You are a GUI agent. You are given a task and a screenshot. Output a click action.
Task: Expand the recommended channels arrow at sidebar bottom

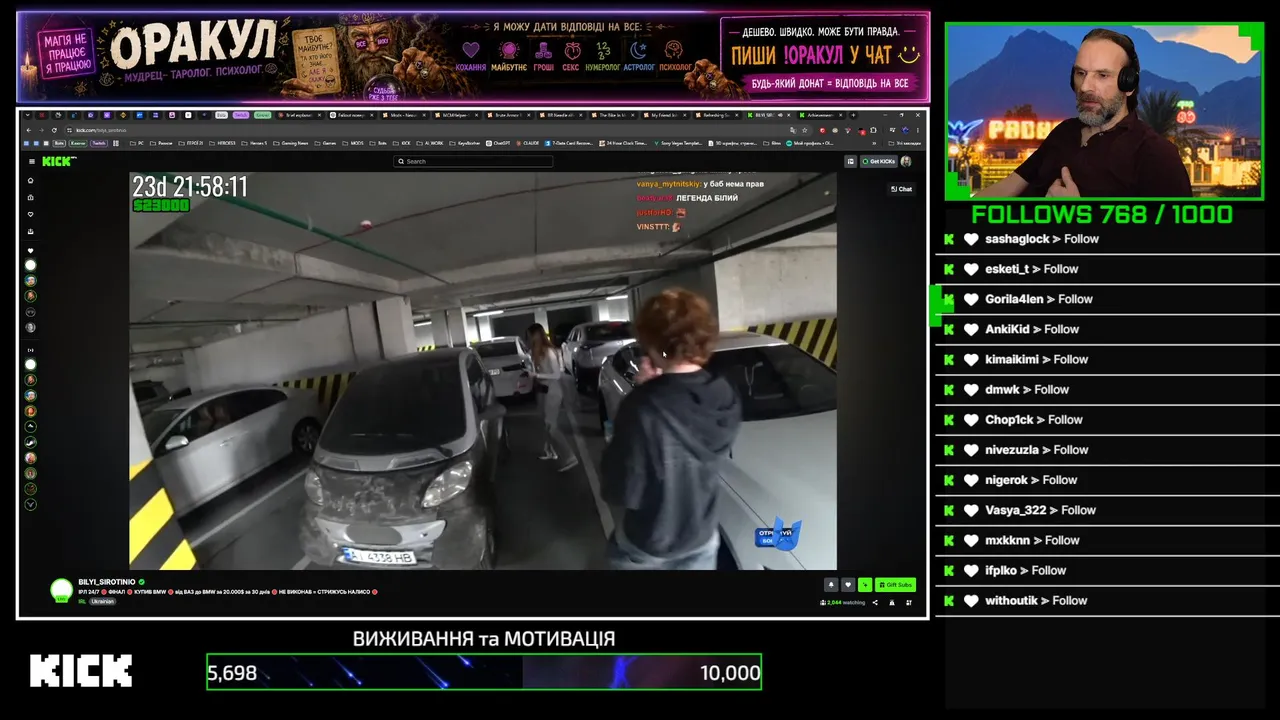tap(31, 504)
